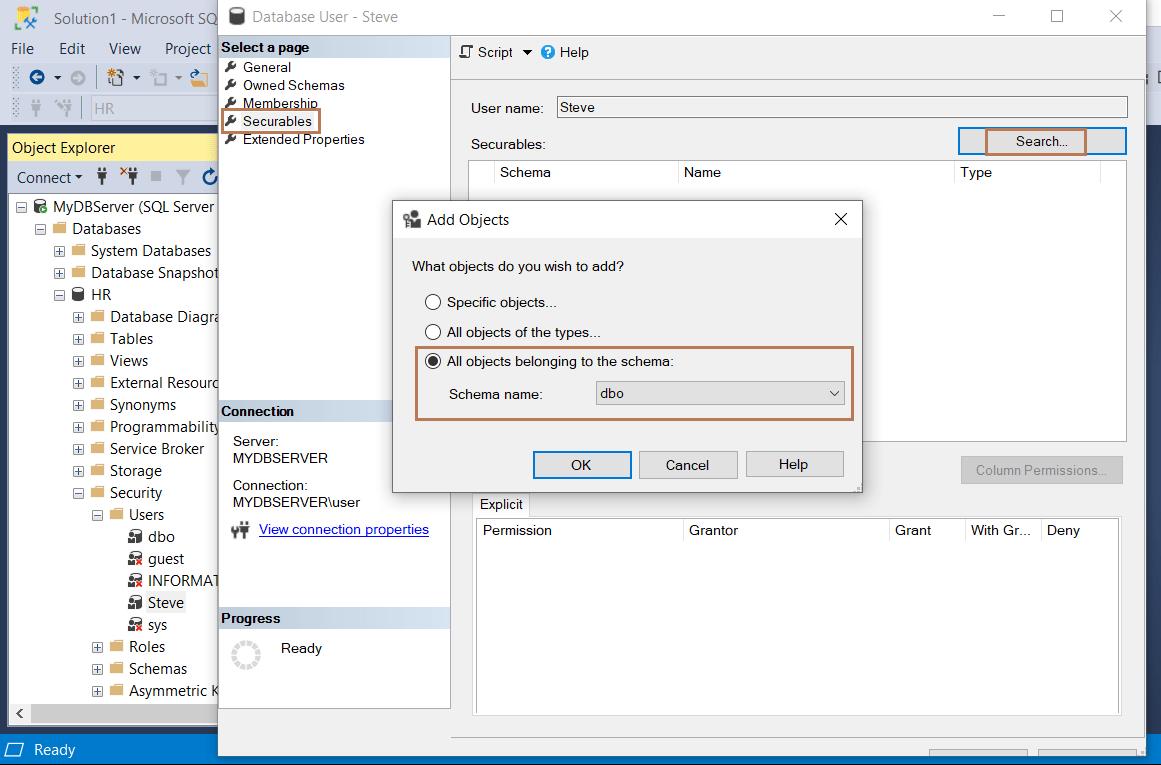This screenshot has height=765, width=1161.
Task: Click the Open File icon in the toolbar
Action: [x=198, y=79]
